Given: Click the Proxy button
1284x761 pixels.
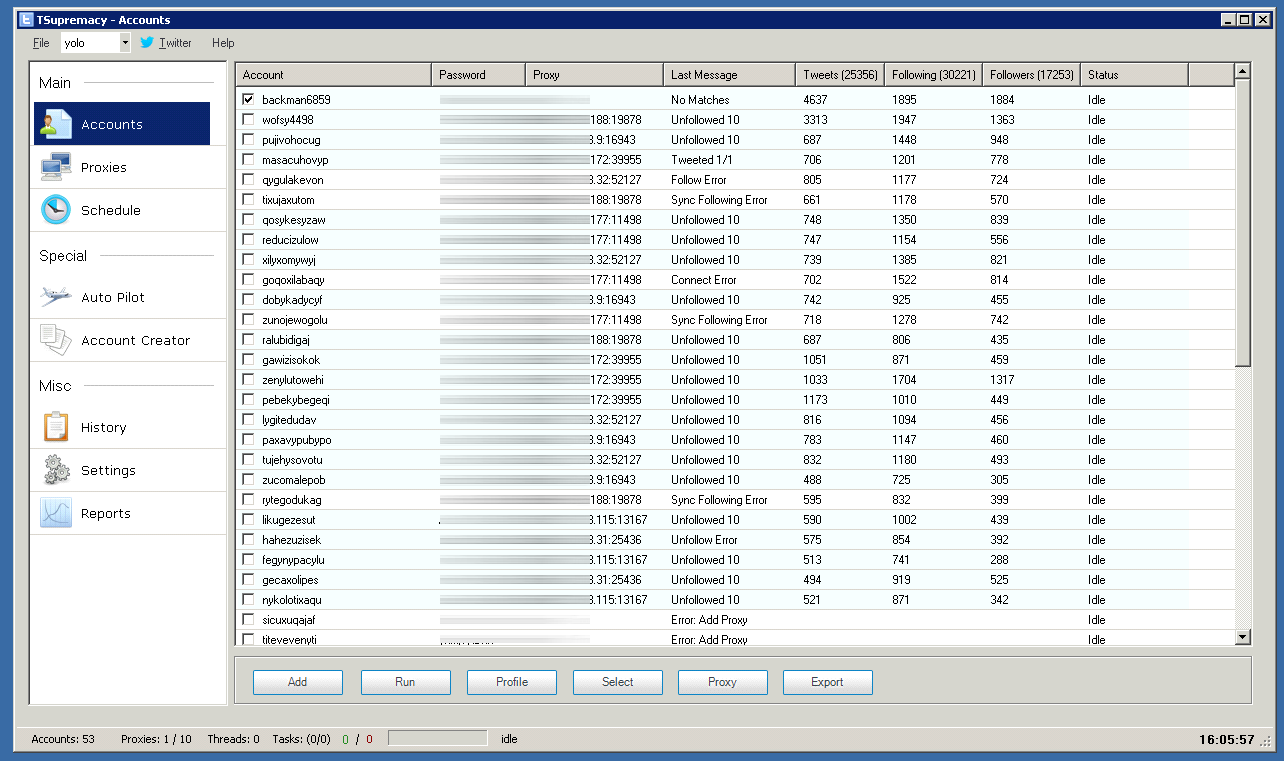Looking at the screenshot, I should pos(723,682).
